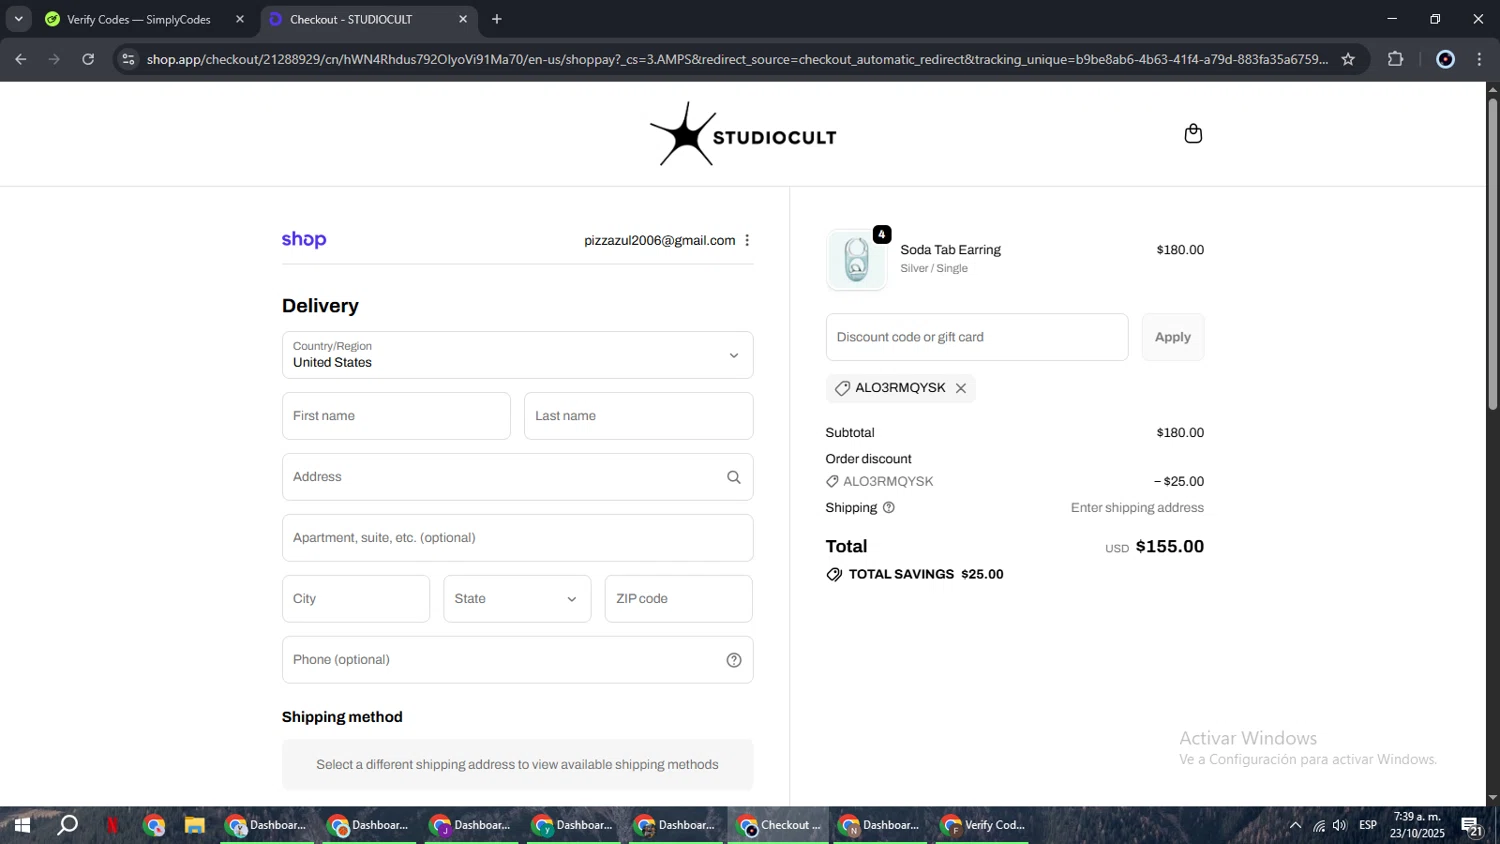Click the Last name field
This screenshot has height=844, width=1500.
pyautogui.click(x=638, y=416)
